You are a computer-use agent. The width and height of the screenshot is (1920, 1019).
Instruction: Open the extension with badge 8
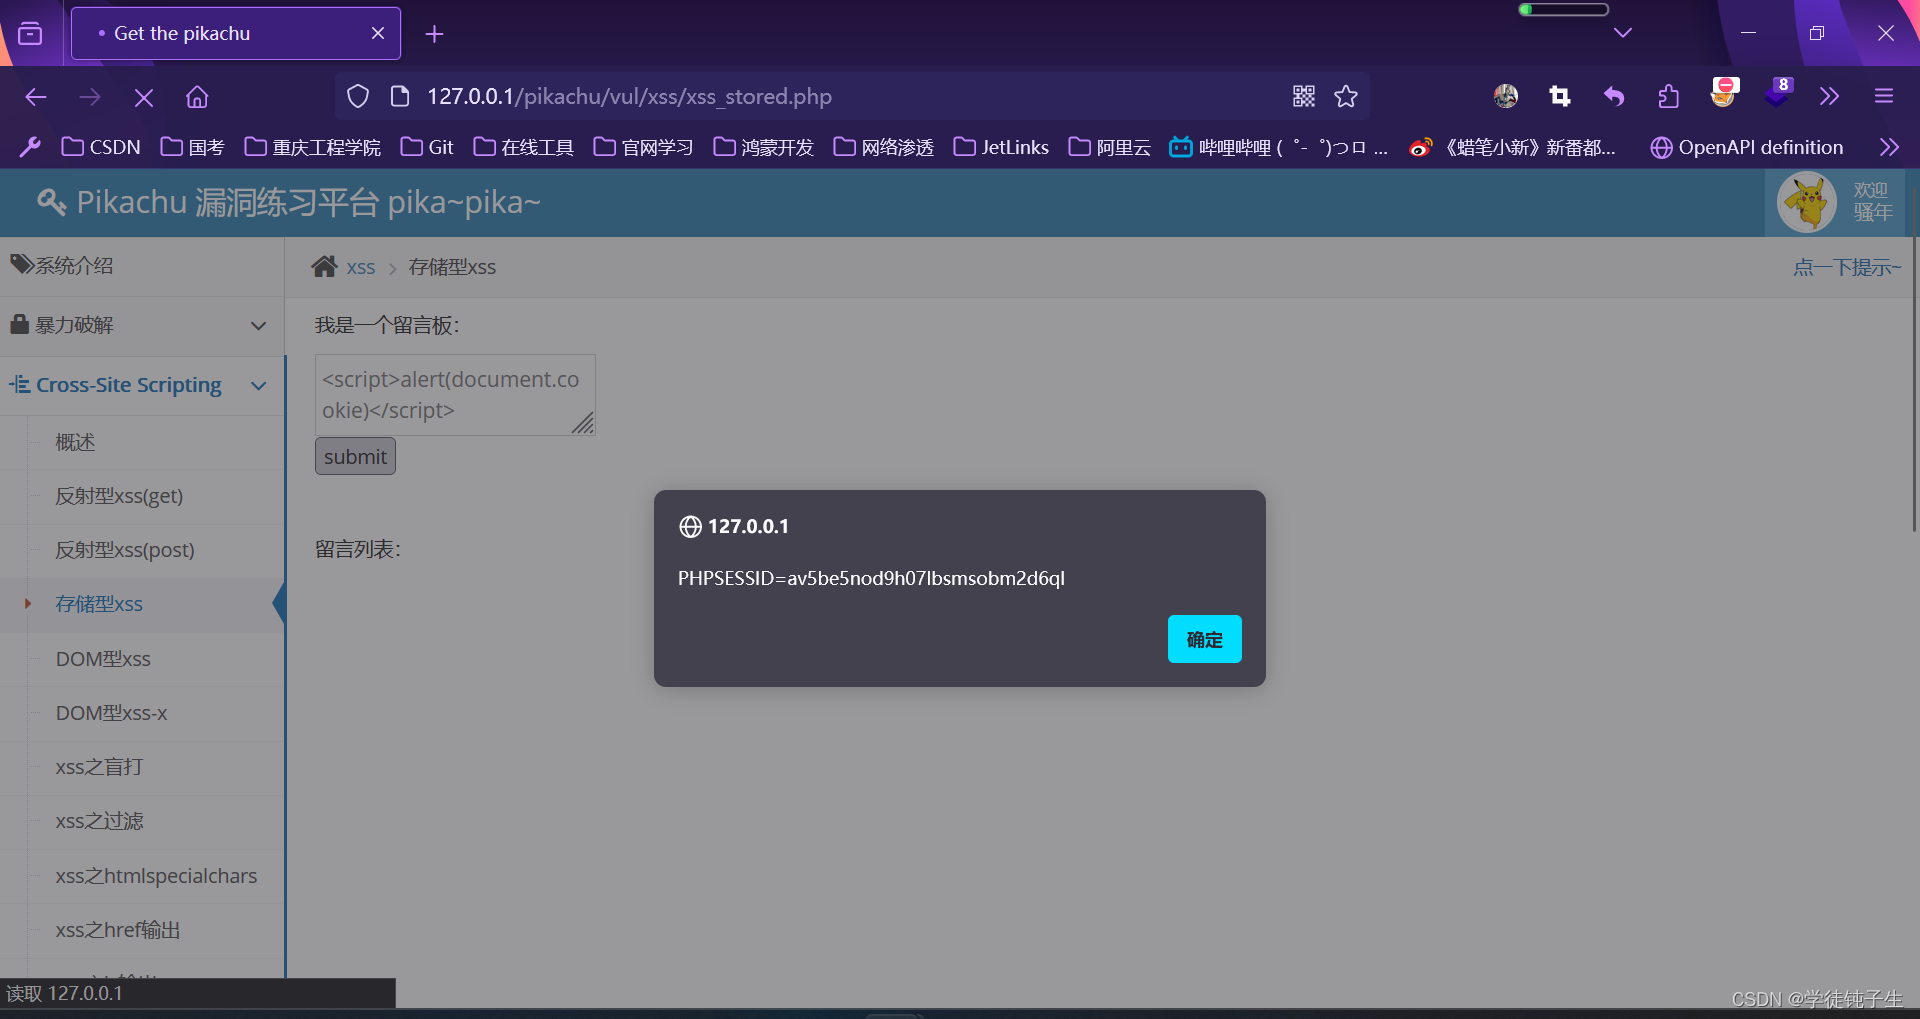pyautogui.click(x=1778, y=92)
